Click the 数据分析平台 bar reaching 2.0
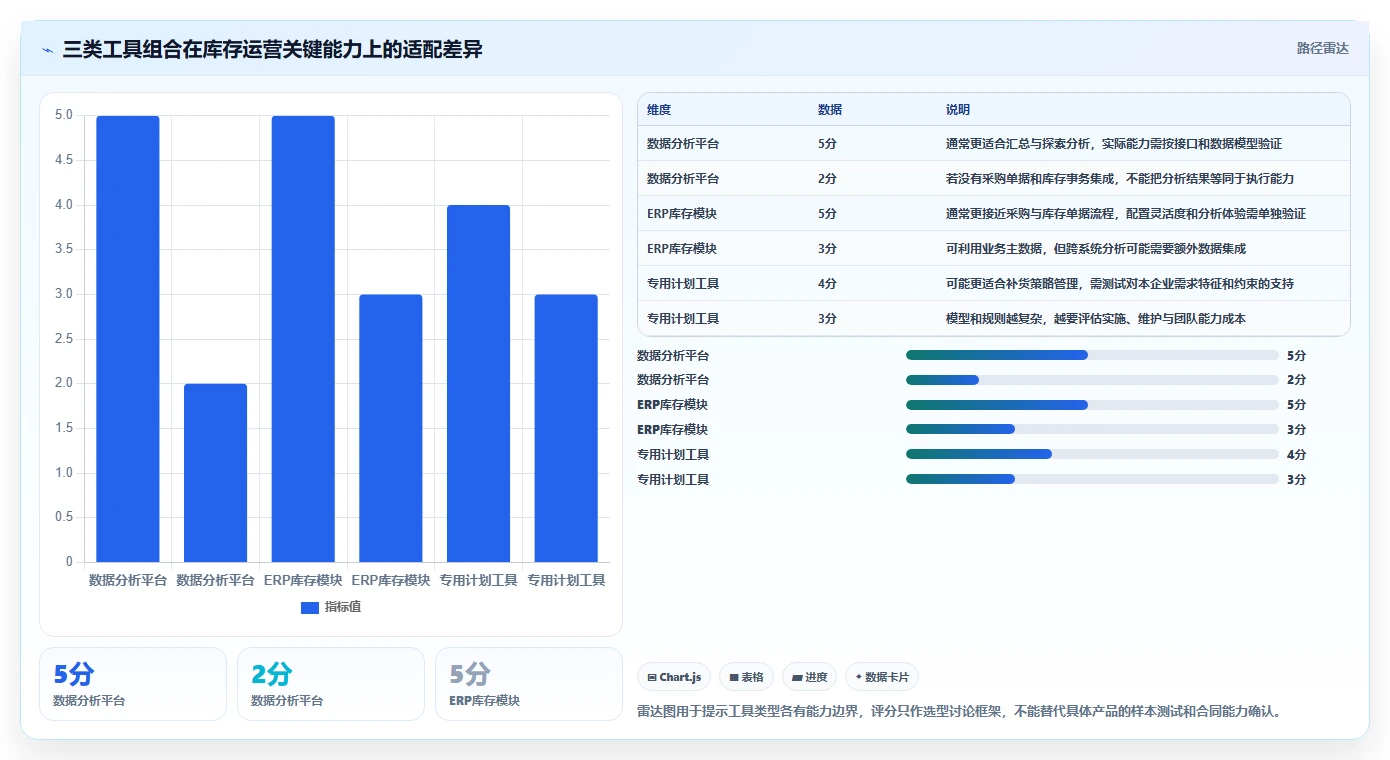 click(x=215, y=473)
